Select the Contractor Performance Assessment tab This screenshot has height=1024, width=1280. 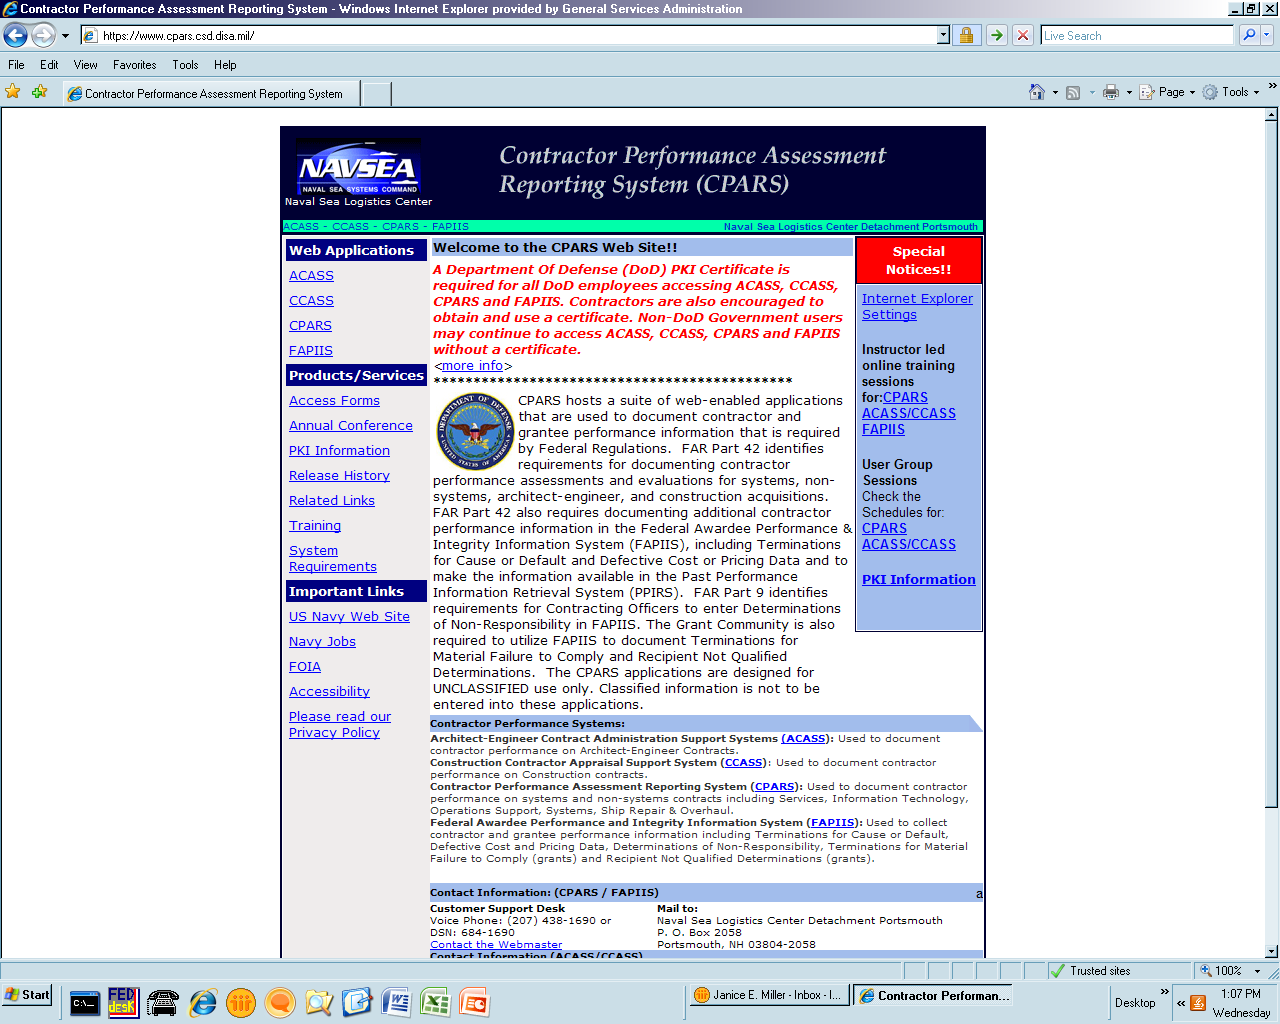click(x=211, y=94)
